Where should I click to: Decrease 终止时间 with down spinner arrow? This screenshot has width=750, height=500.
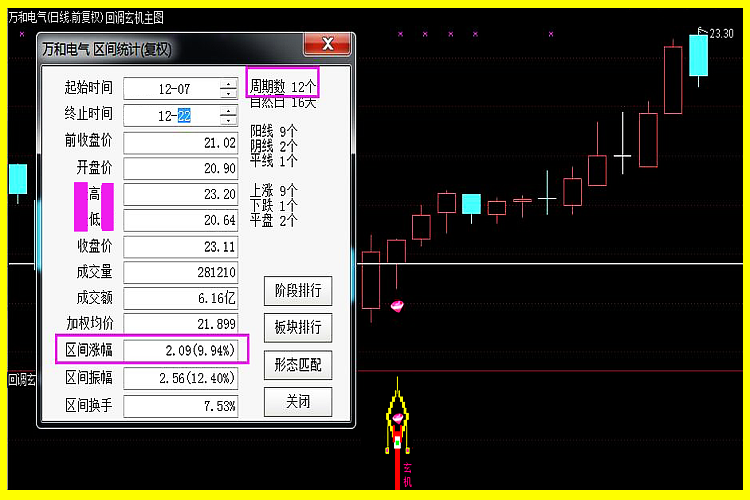click(228, 121)
